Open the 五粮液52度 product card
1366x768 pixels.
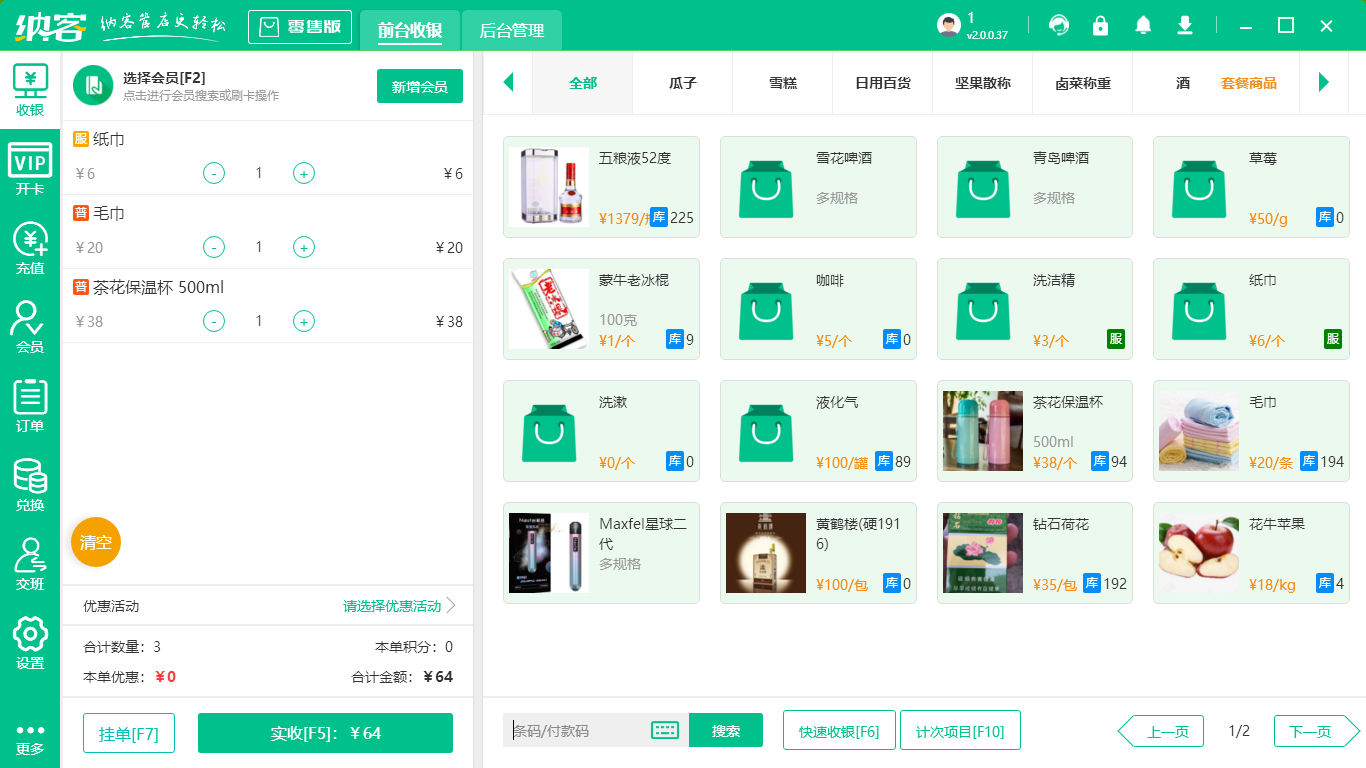tap(601, 186)
